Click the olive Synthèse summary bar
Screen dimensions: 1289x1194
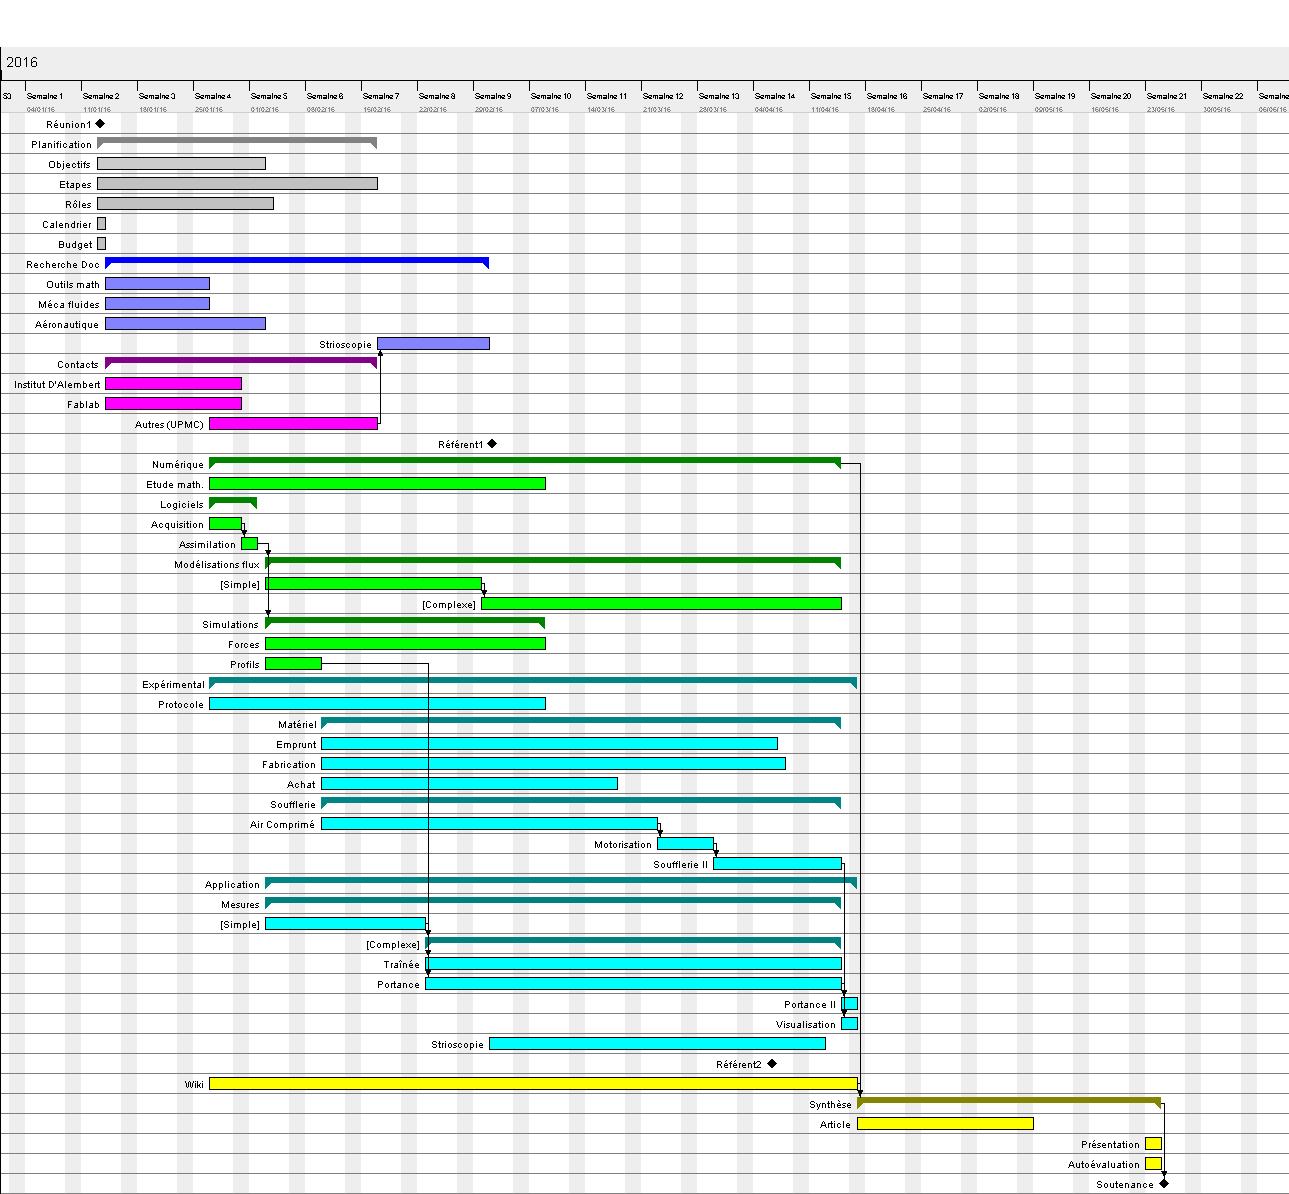pos(1008,1101)
